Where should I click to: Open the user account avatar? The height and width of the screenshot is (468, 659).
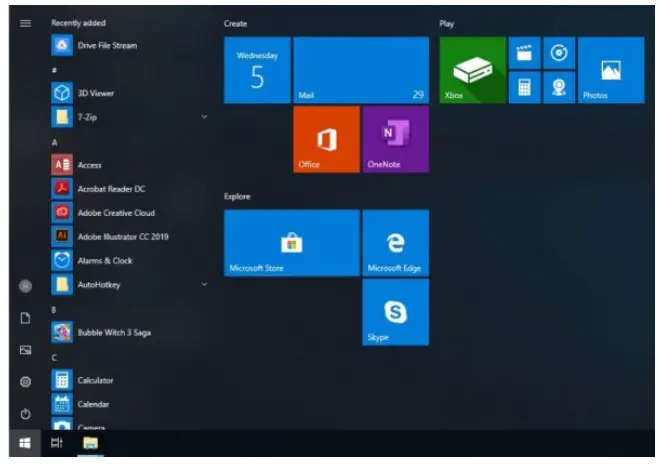tap(25, 286)
